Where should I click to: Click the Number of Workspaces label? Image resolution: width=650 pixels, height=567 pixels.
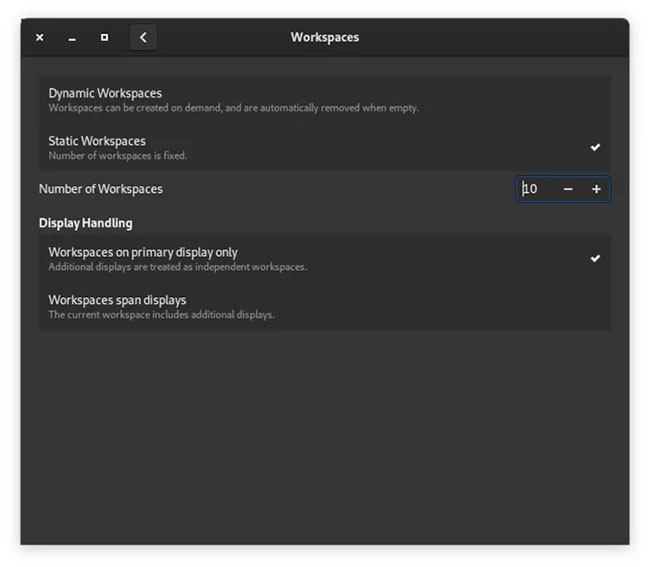[101, 189]
